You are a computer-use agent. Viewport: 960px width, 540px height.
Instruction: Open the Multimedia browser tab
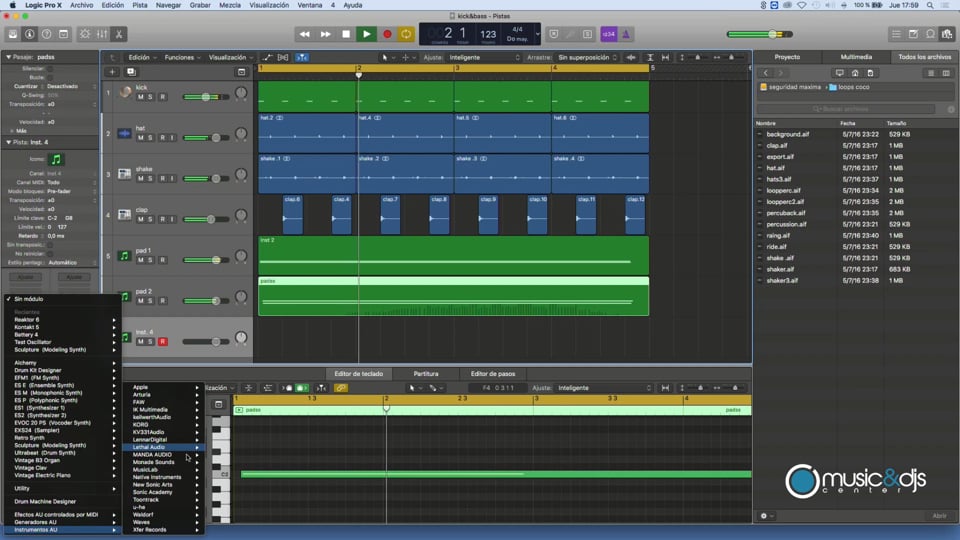856,57
